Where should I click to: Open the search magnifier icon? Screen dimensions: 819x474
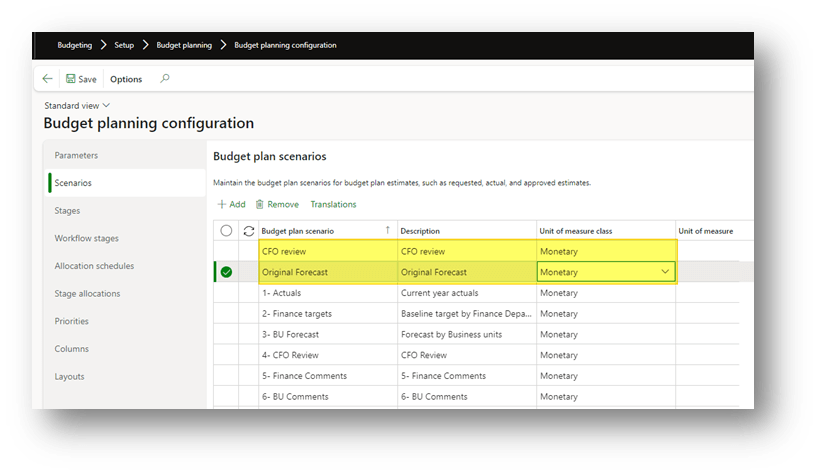pos(165,79)
